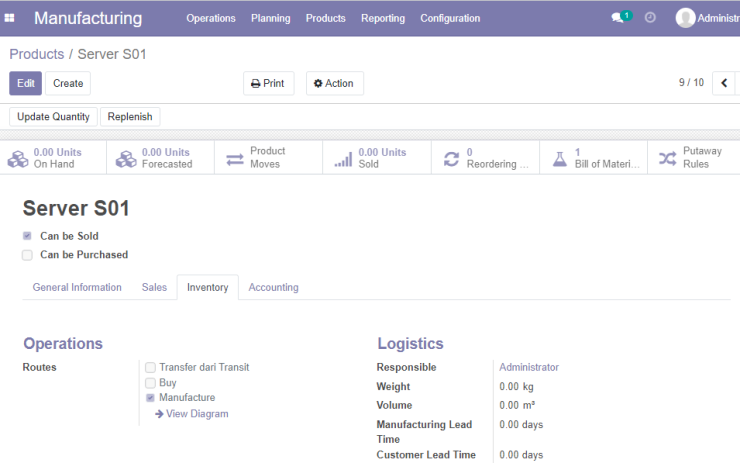This screenshot has width=740, height=463.
Task: Open the Configuration menu
Action: [450, 18]
